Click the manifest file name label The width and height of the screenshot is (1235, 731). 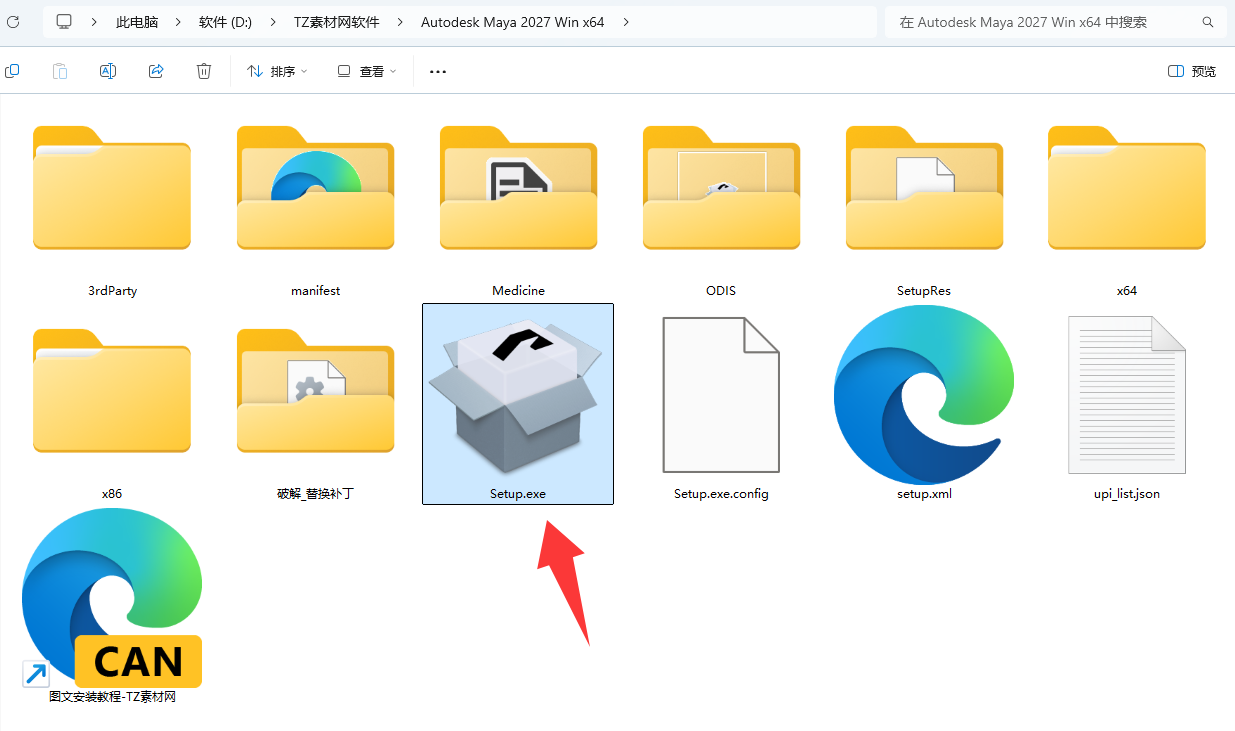(x=315, y=291)
